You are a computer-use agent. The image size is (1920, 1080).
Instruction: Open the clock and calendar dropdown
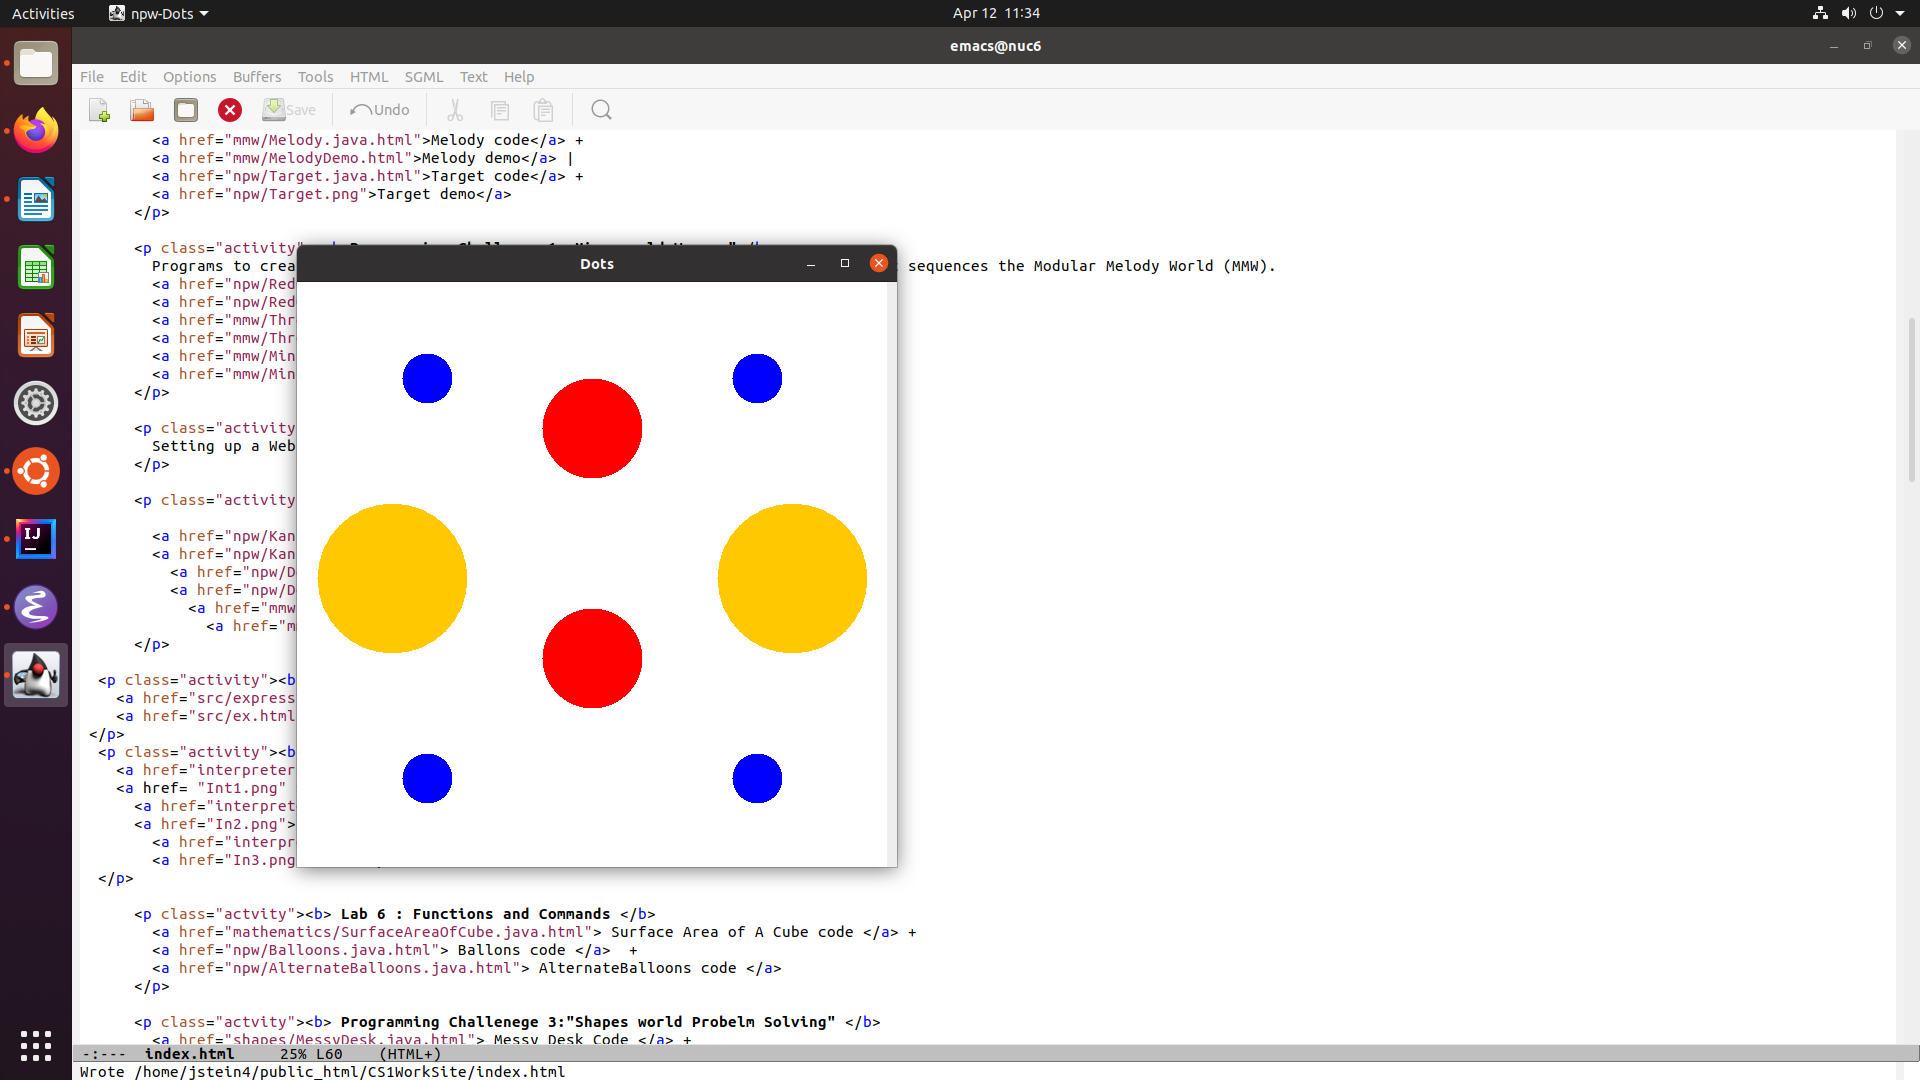tap(995, 13)
